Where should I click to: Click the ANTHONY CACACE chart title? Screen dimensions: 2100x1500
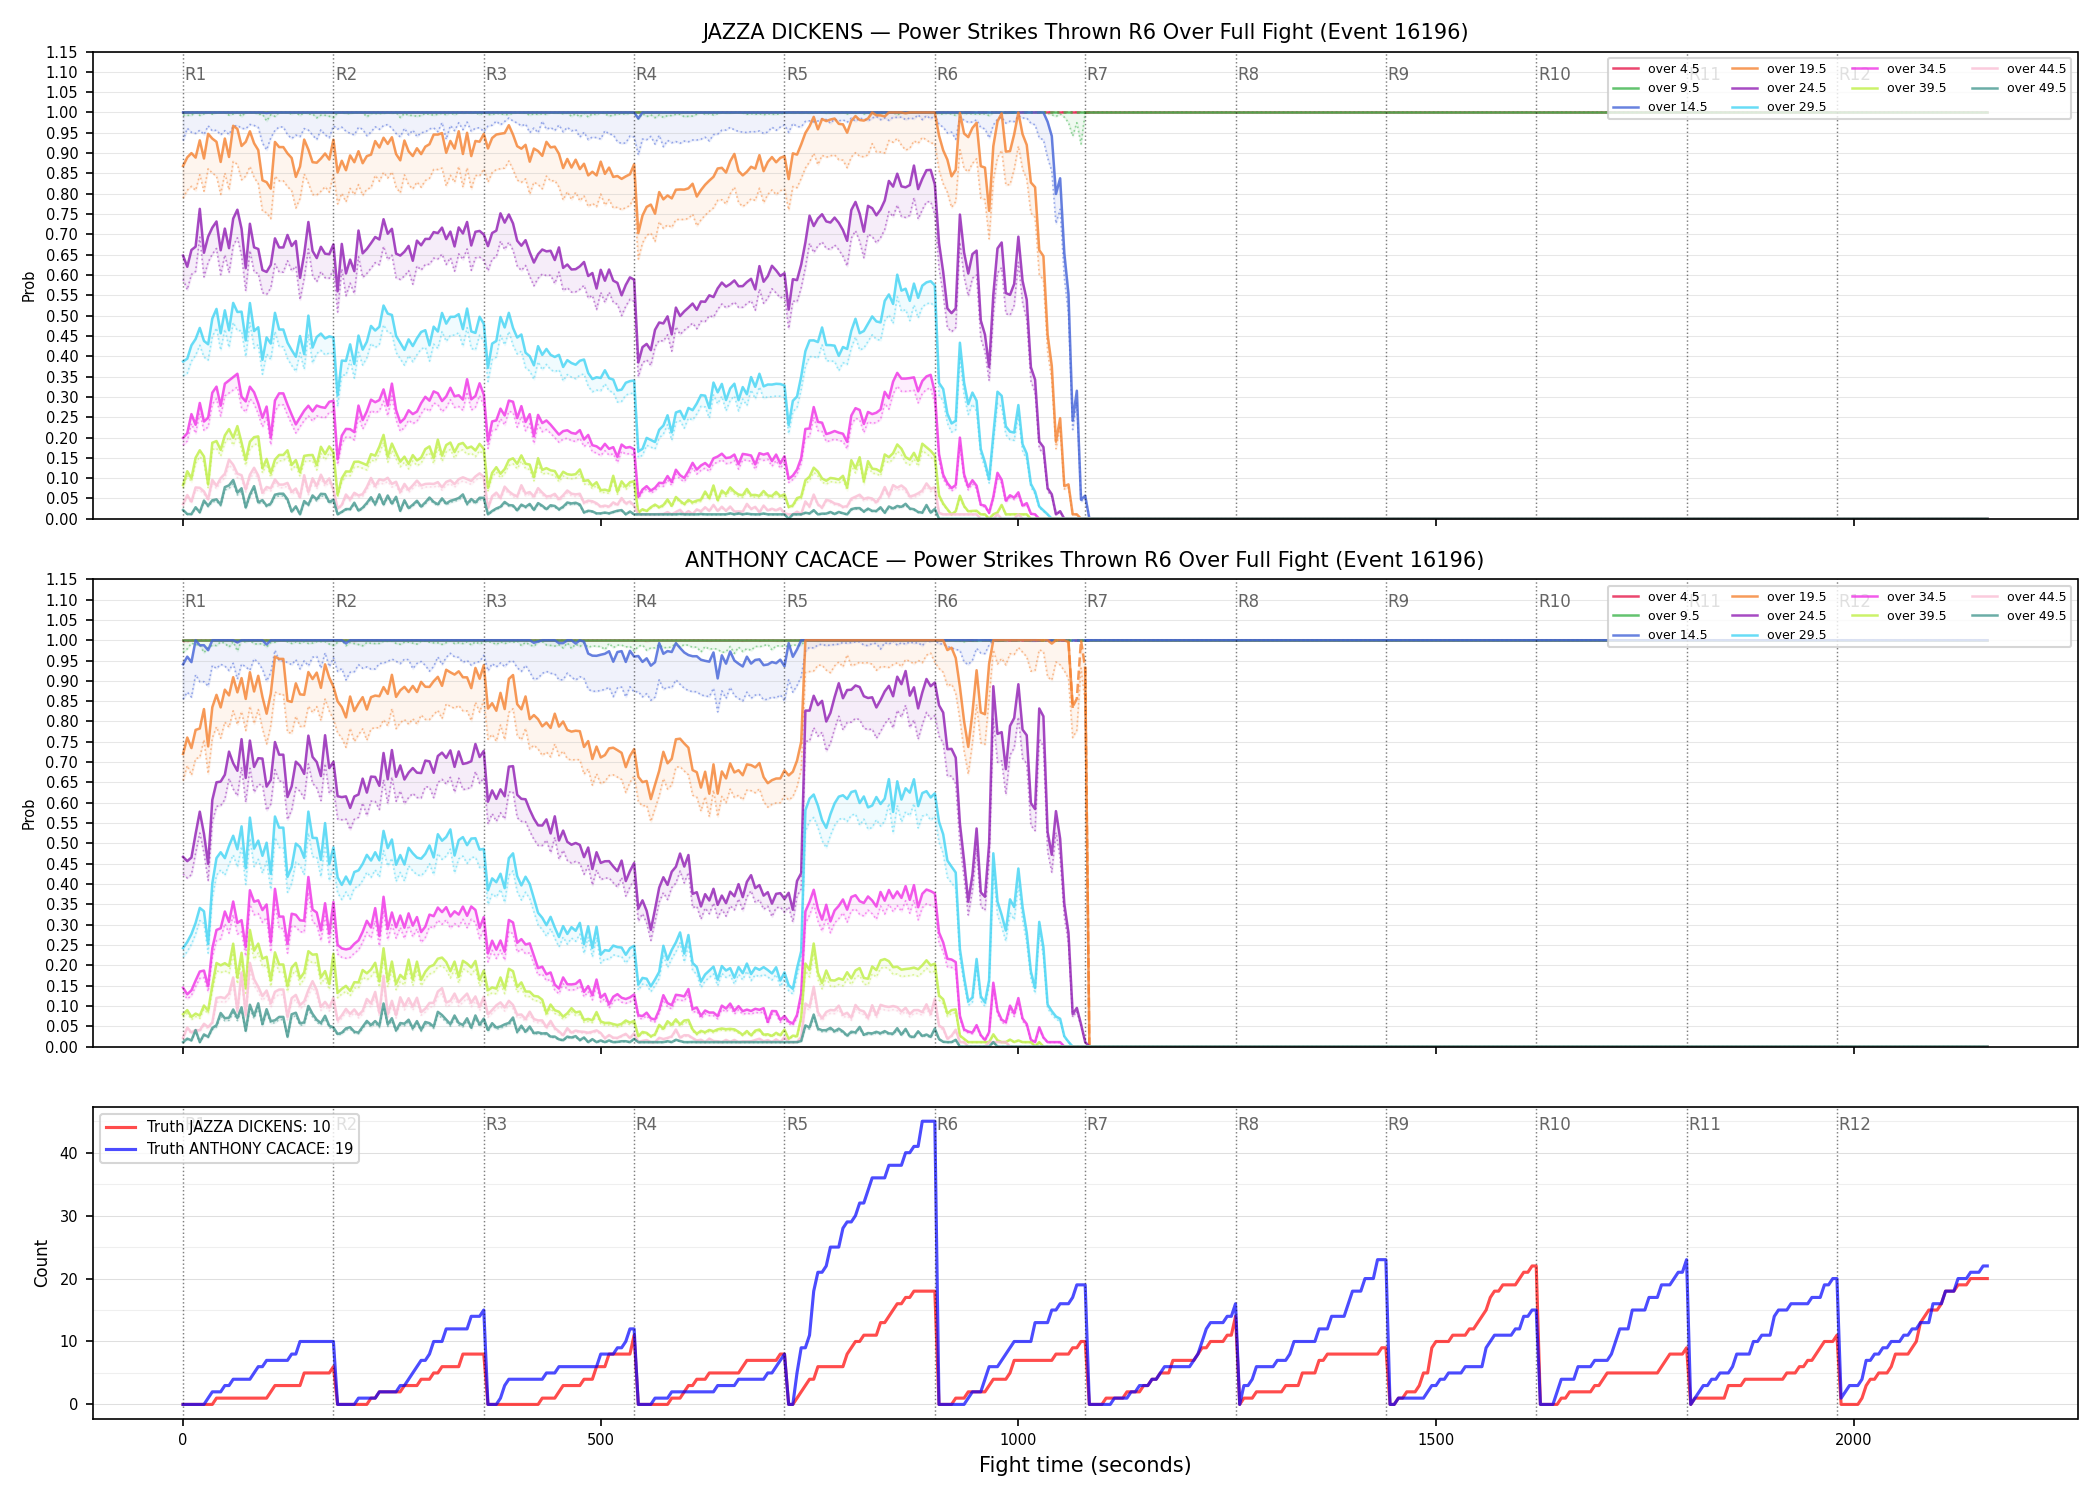[x=1084, y=560]
